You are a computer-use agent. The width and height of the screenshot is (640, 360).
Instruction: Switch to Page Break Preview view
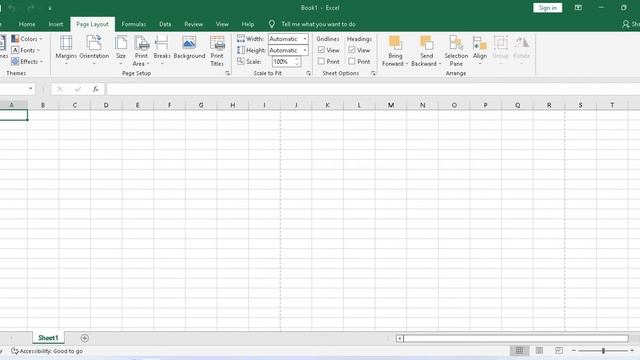[559, 350]
